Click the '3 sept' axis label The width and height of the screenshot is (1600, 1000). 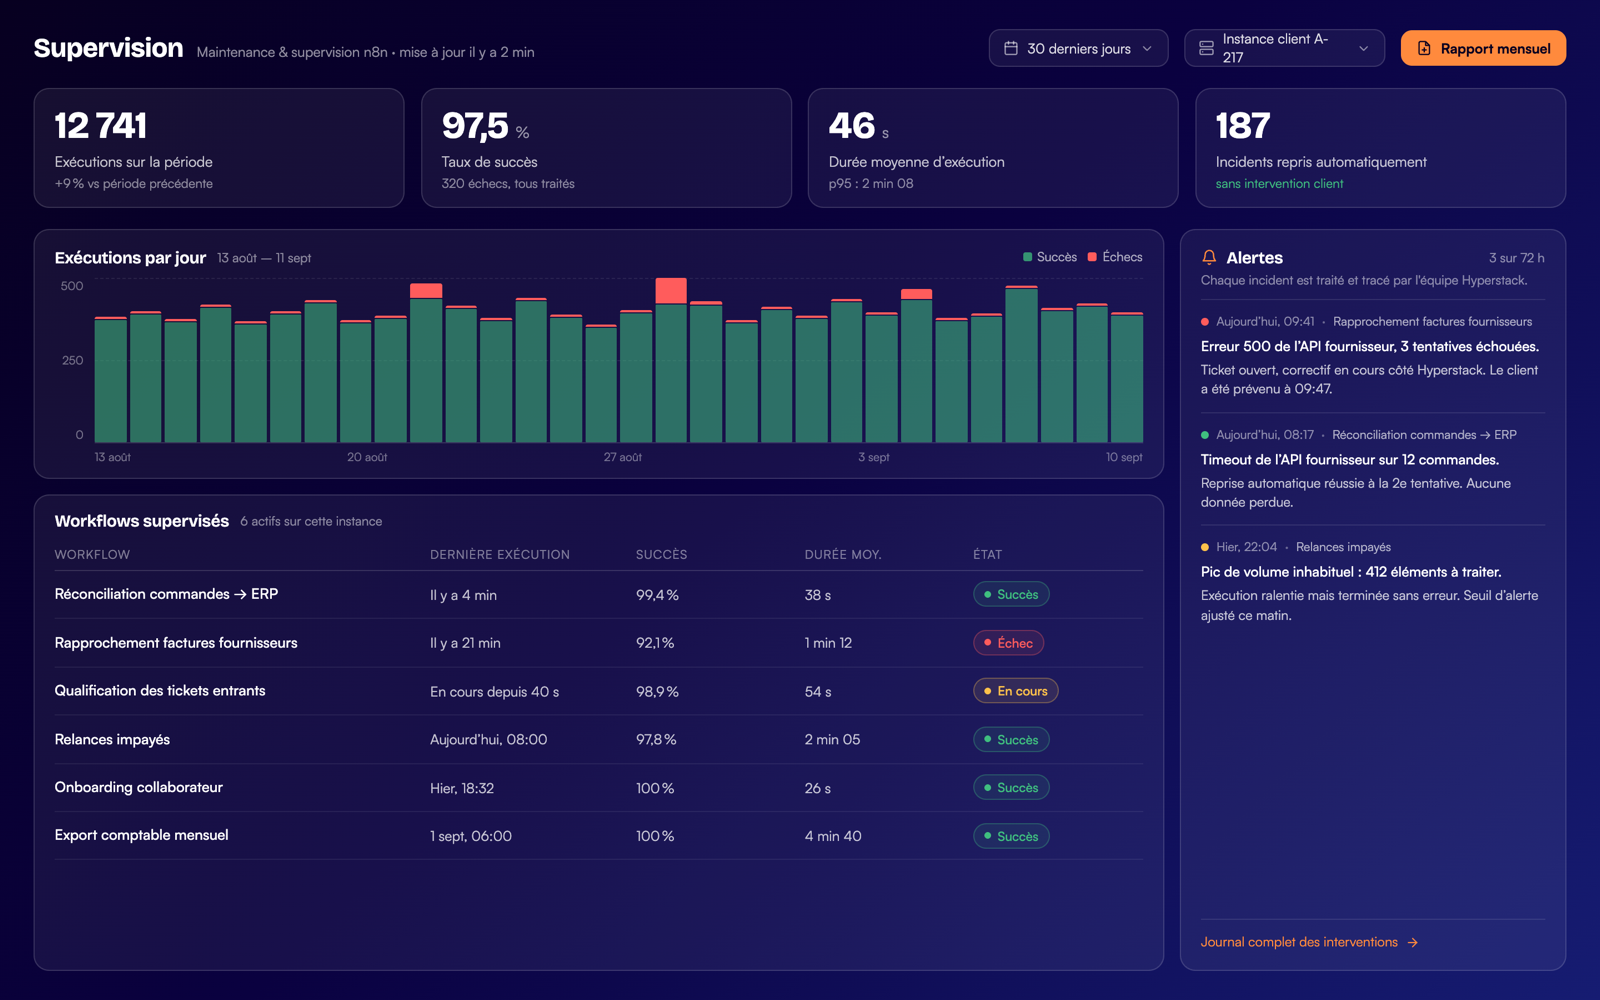(x=874, y=457)
